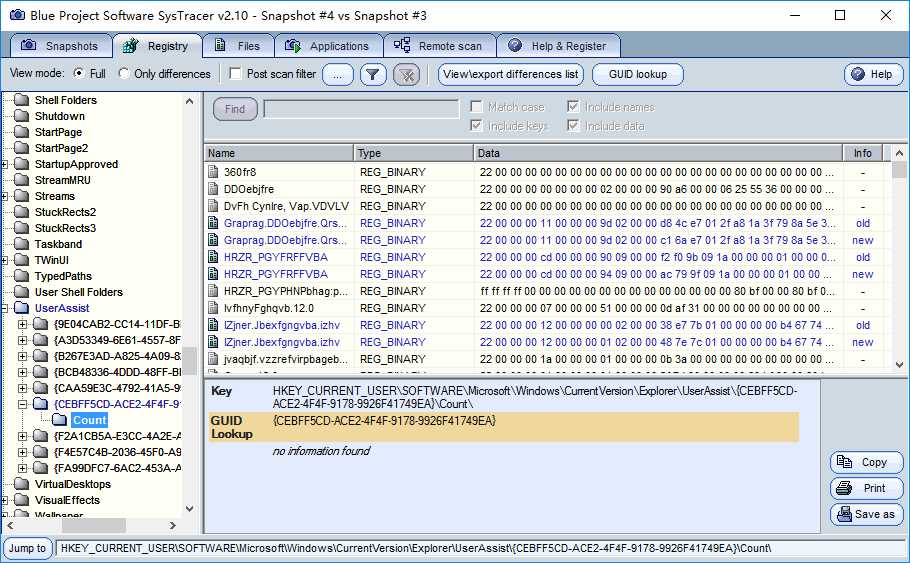
Task: Click the Print button with printer icon
Action: pos(865,488)
